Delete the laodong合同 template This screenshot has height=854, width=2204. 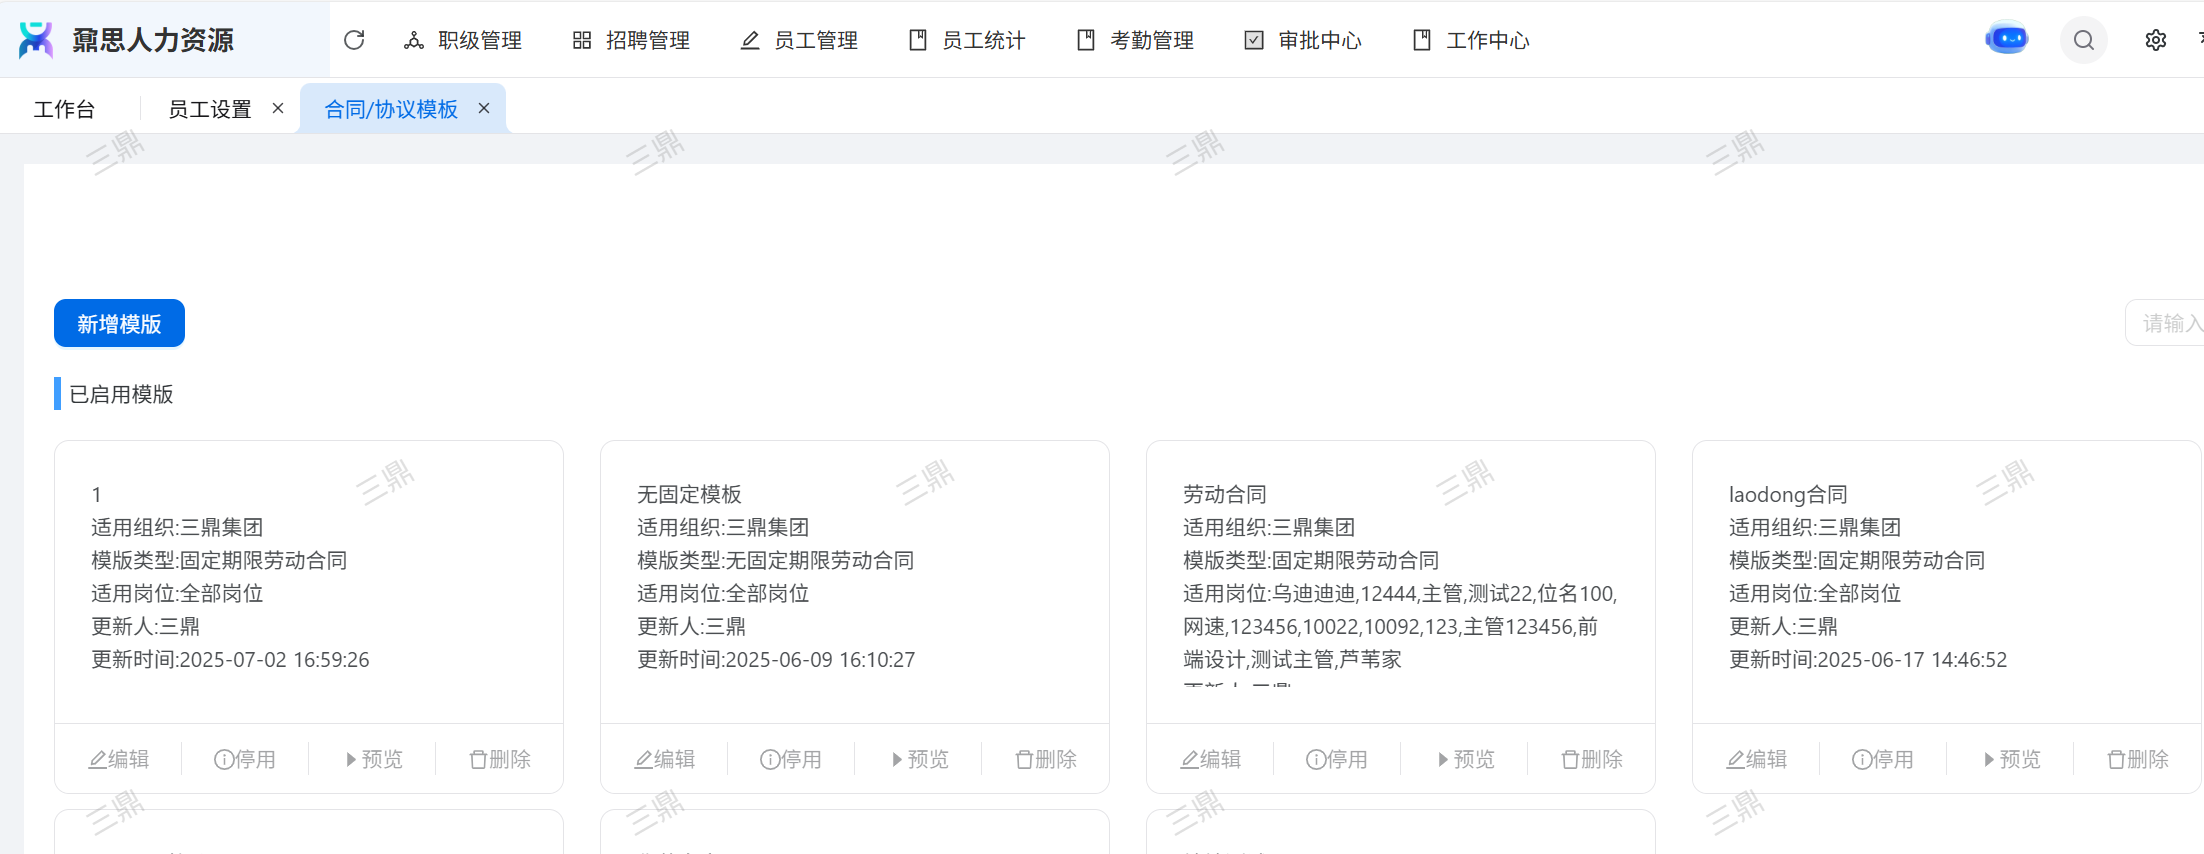2137,759
